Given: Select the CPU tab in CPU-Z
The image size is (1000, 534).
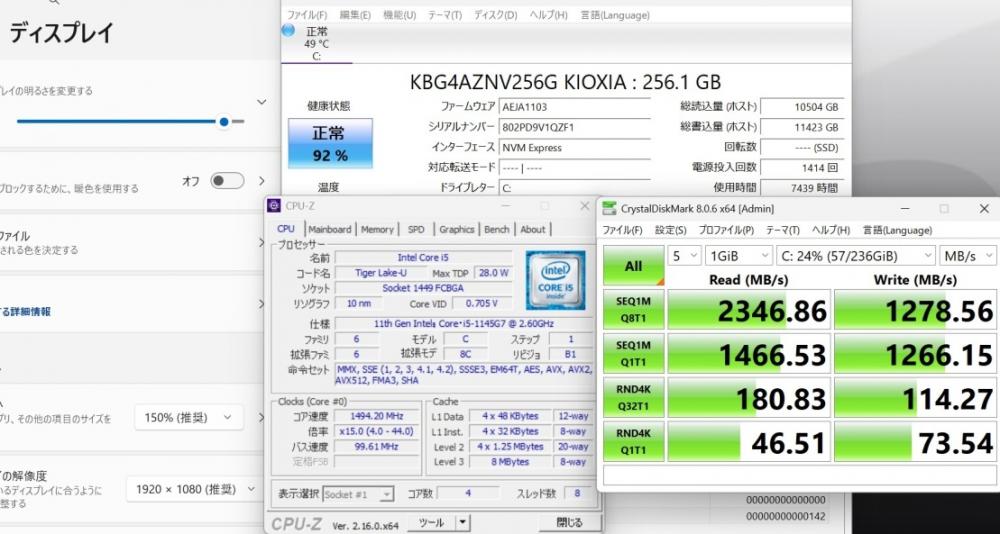Looking at the screenshot, I should pyautogui.click(x=286, y=228).
